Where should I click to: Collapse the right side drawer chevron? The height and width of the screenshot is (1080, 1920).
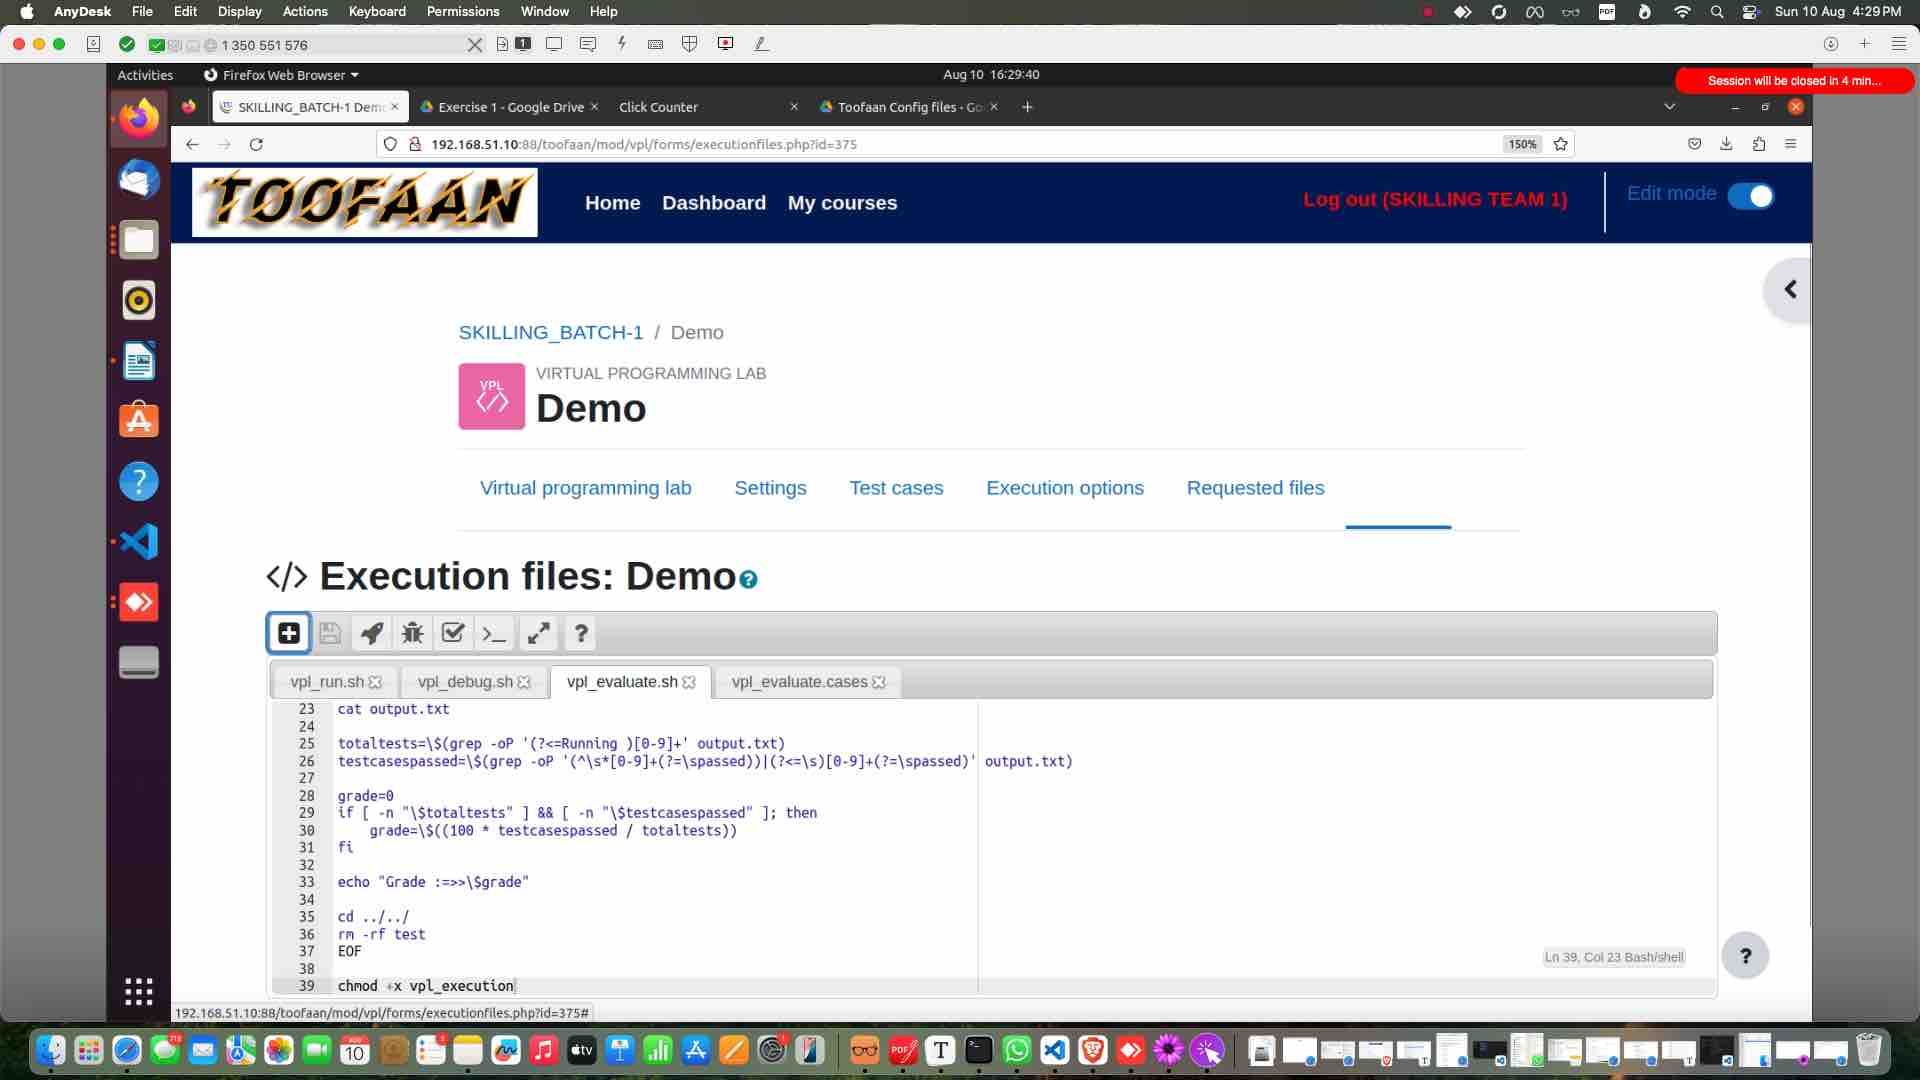pyautogui.click(x=1791, y=289)
